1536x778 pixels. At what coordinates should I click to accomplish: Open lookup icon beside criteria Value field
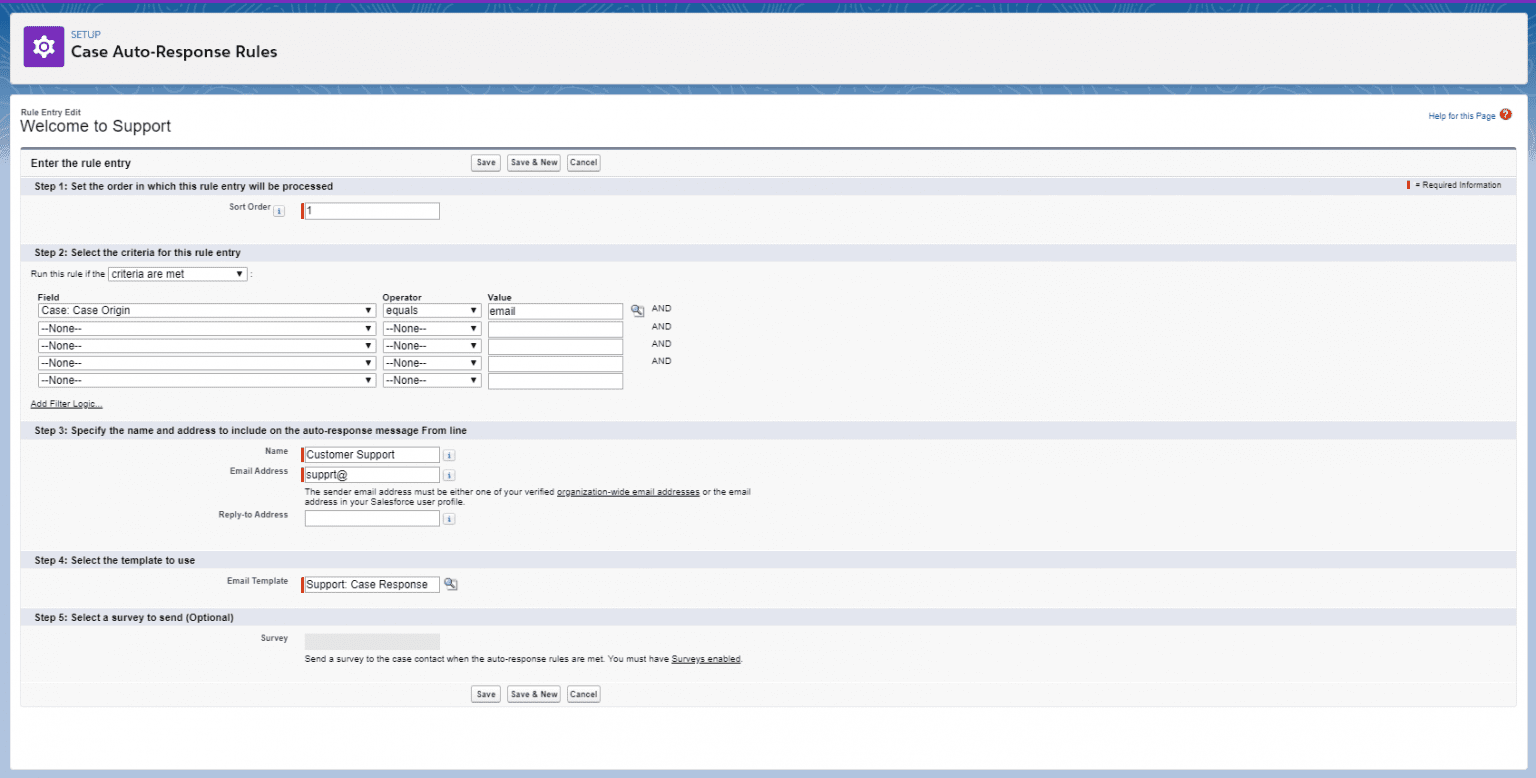(x=637, y=311)
